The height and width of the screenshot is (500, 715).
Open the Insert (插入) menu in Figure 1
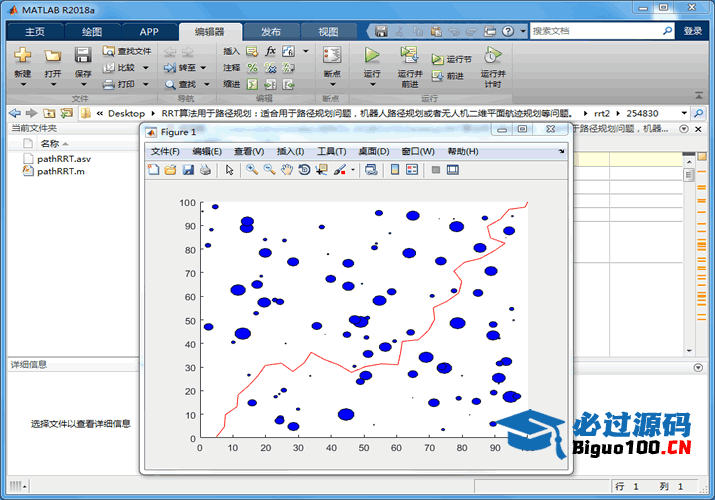(290, 151)
